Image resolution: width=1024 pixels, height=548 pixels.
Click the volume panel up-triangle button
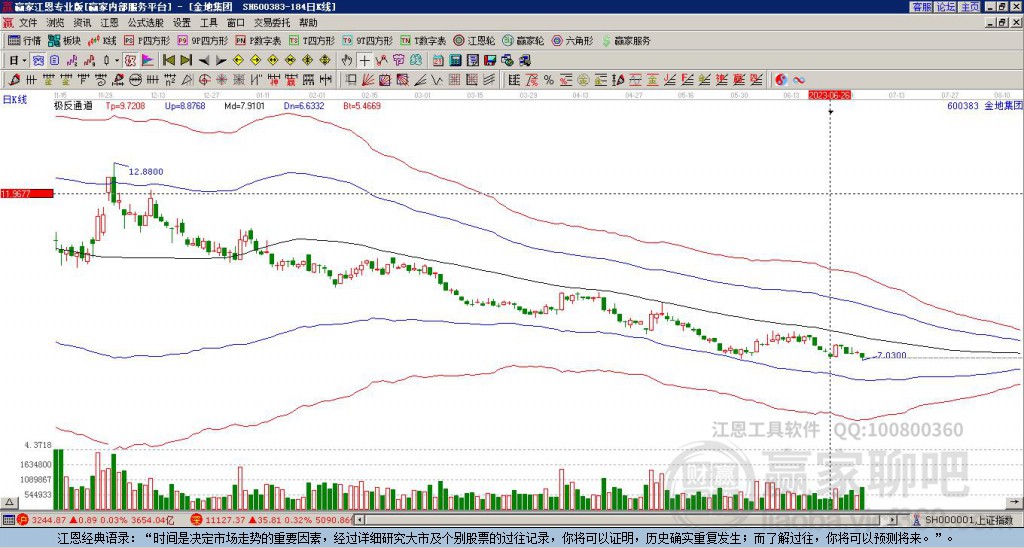(9, 502)
